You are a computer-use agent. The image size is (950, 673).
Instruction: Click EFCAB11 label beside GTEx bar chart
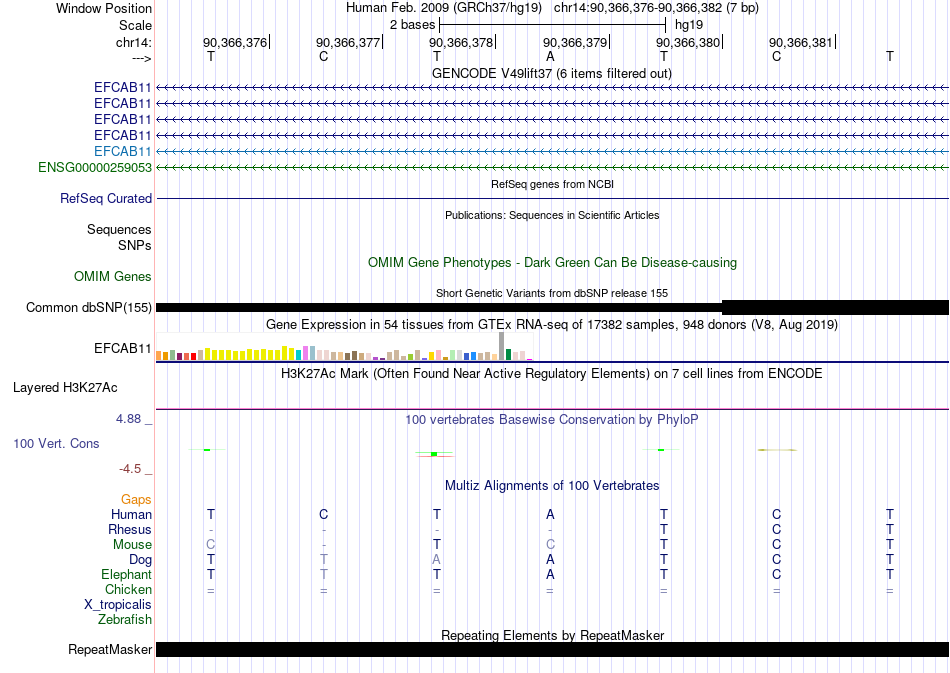(122, 348)
